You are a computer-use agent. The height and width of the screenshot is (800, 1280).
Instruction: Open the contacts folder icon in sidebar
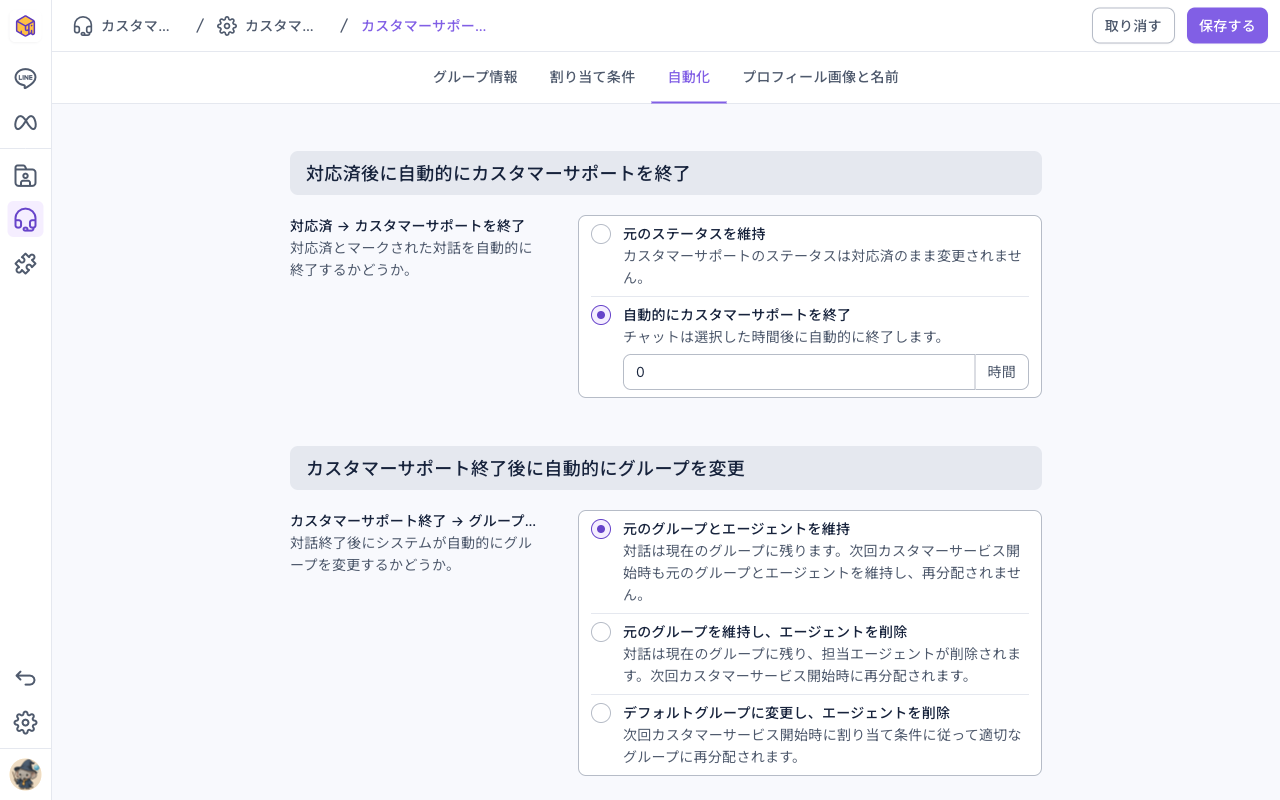coord(25,176)
